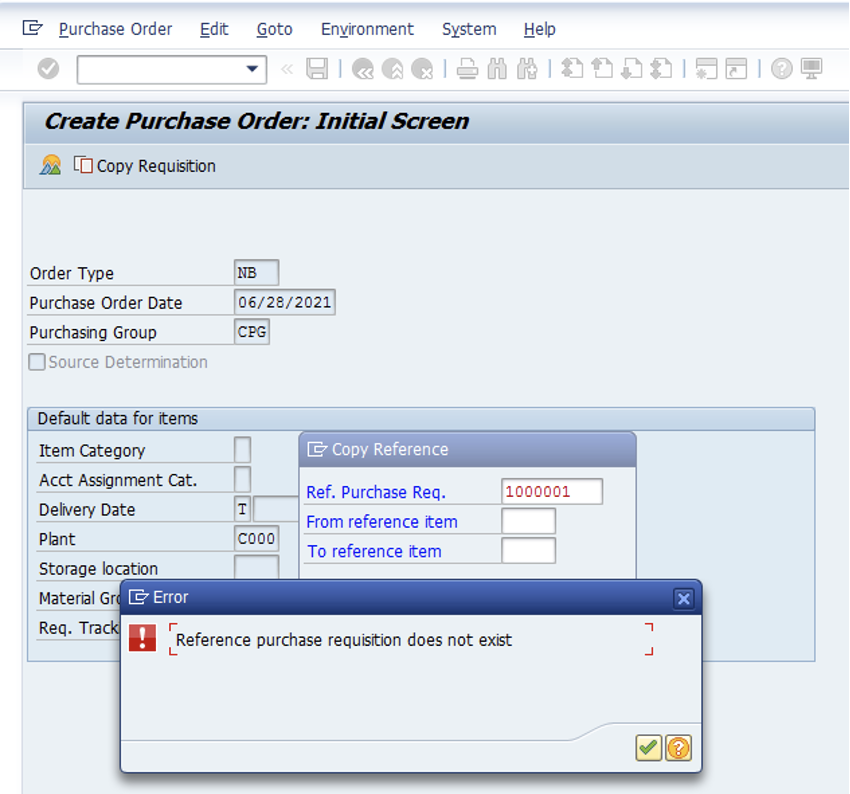Click the Exit up-arrow icon
This screenshot has height=794, width=850.
click(x=392, y=69)
